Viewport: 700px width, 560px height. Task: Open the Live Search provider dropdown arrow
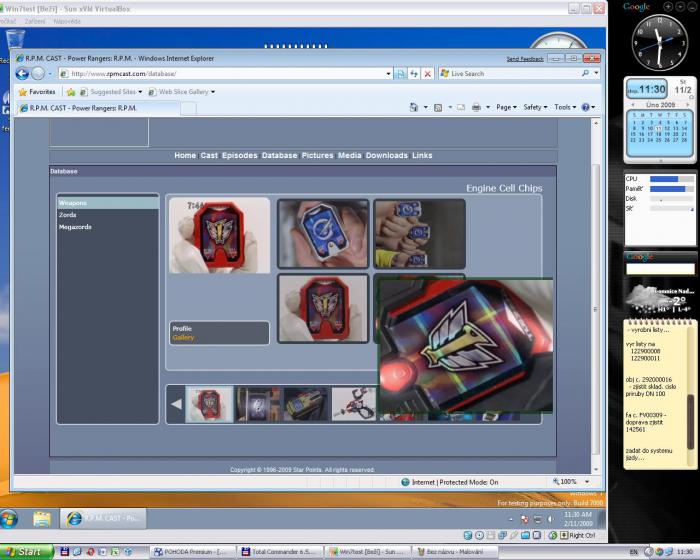coord(596,73)
